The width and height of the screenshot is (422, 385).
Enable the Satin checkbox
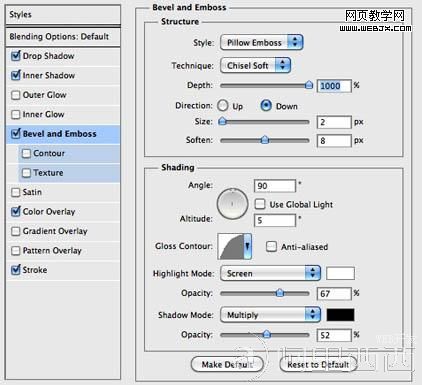[x=15, y=192]
